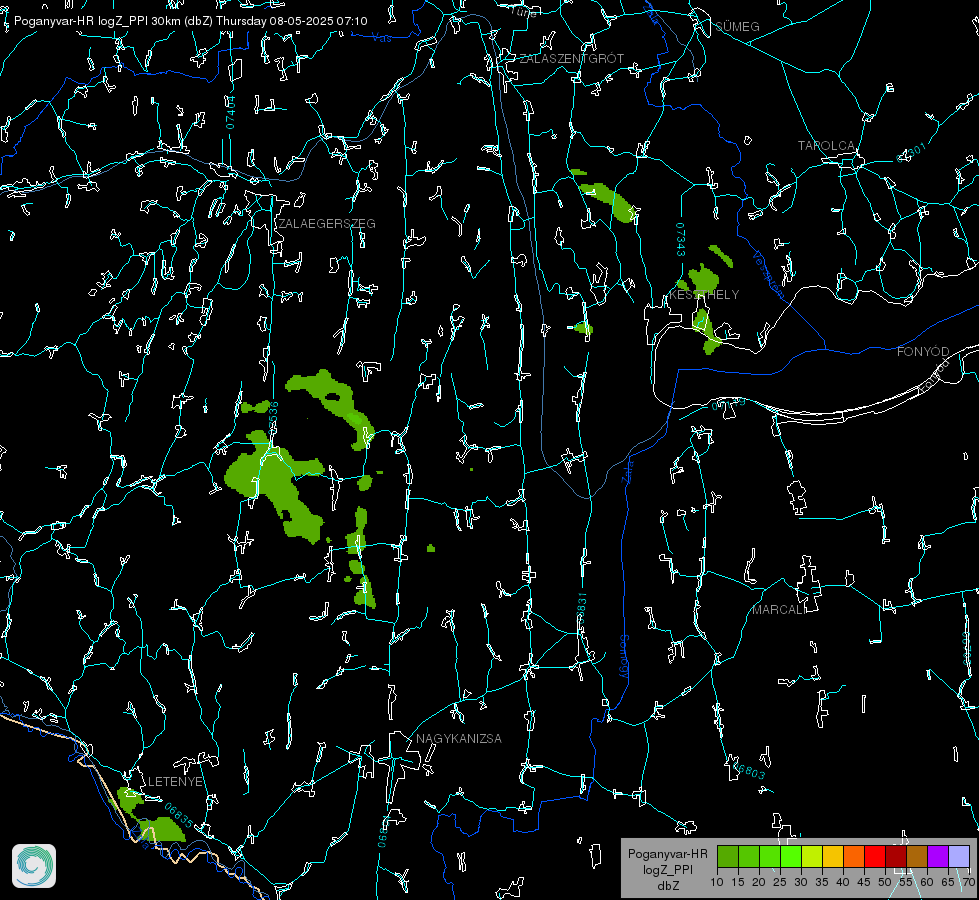The height and width of the screenshot is (900, 979).
Task: Click the 50 tick value on legend
Action: (885, 882)
